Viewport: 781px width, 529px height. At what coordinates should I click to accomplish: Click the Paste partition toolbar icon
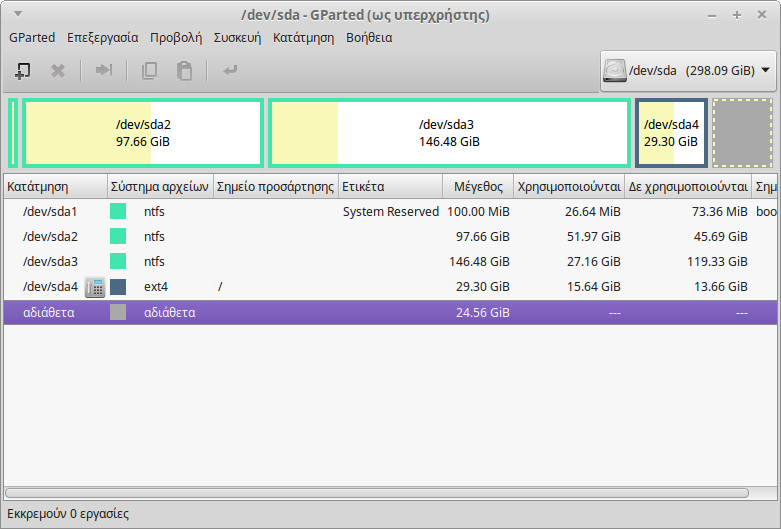(x=184, y=71)
